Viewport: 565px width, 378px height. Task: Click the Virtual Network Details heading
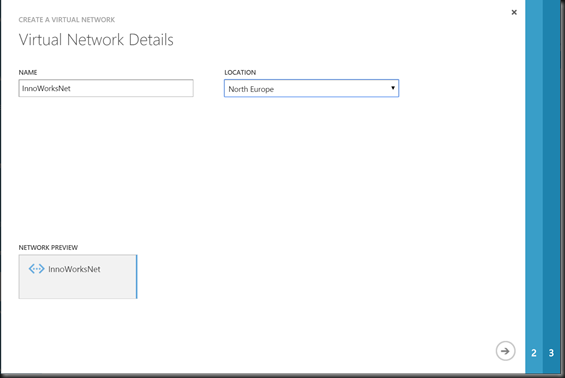(96, 40)
